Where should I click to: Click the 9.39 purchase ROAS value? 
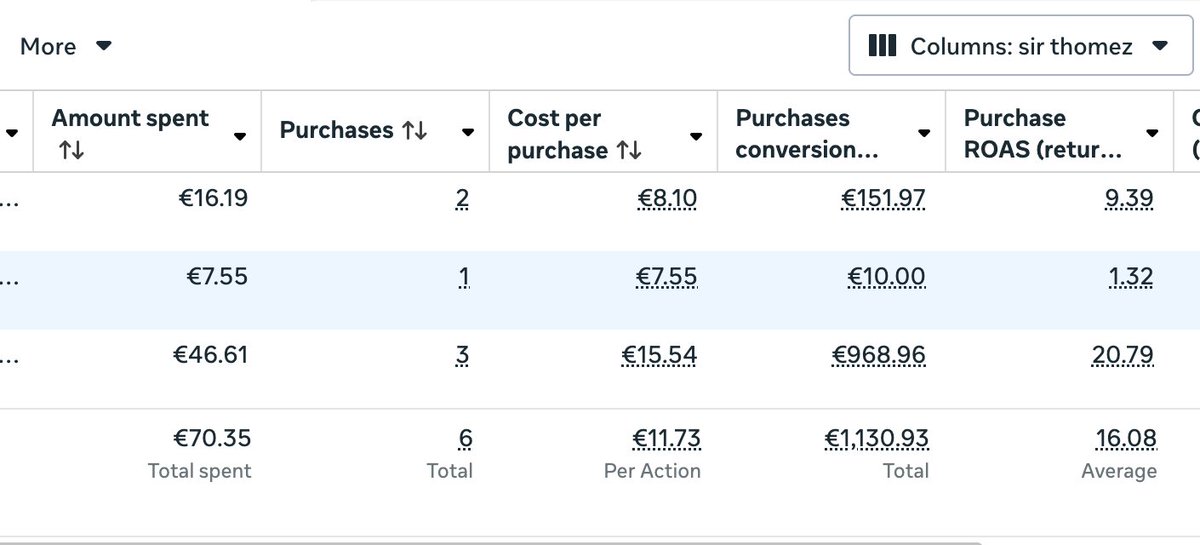[1129, 199]
